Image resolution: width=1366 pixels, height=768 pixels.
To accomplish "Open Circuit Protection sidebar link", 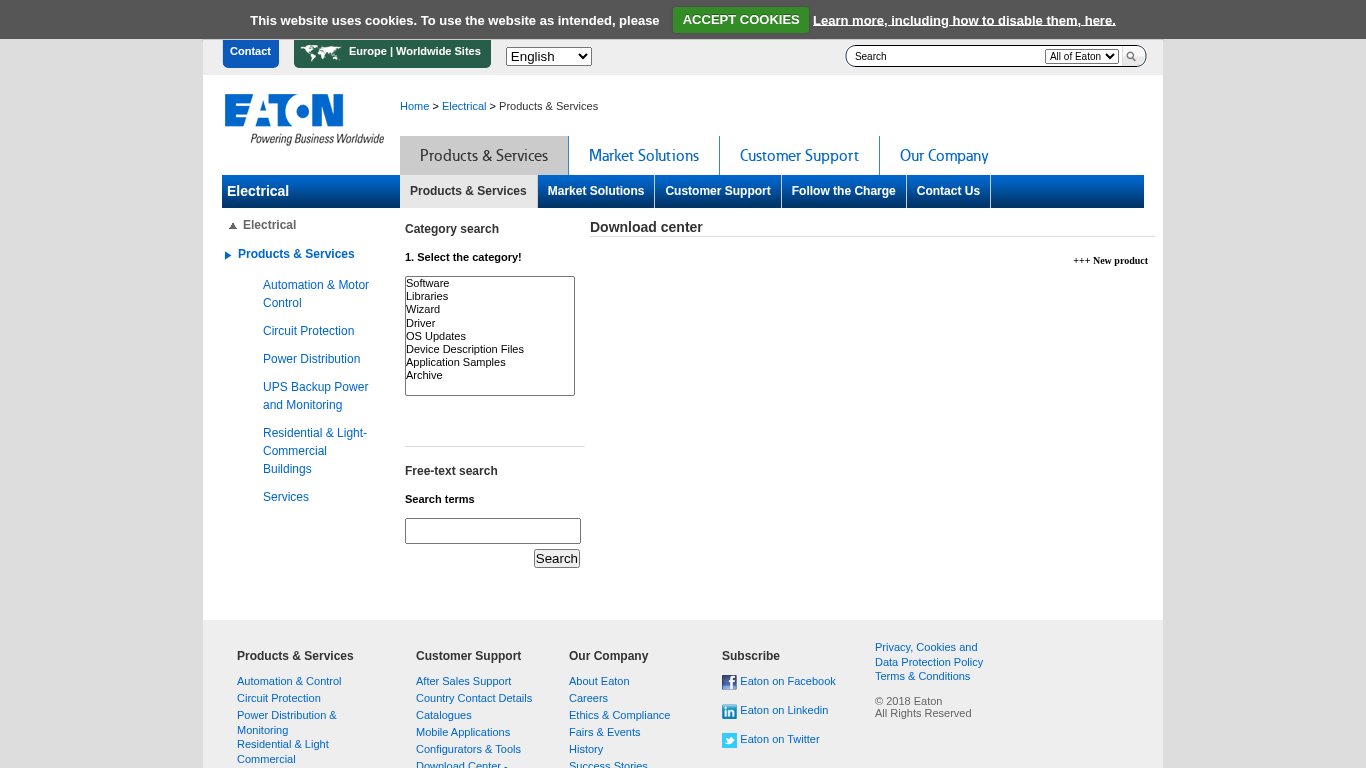I will 308,331.
